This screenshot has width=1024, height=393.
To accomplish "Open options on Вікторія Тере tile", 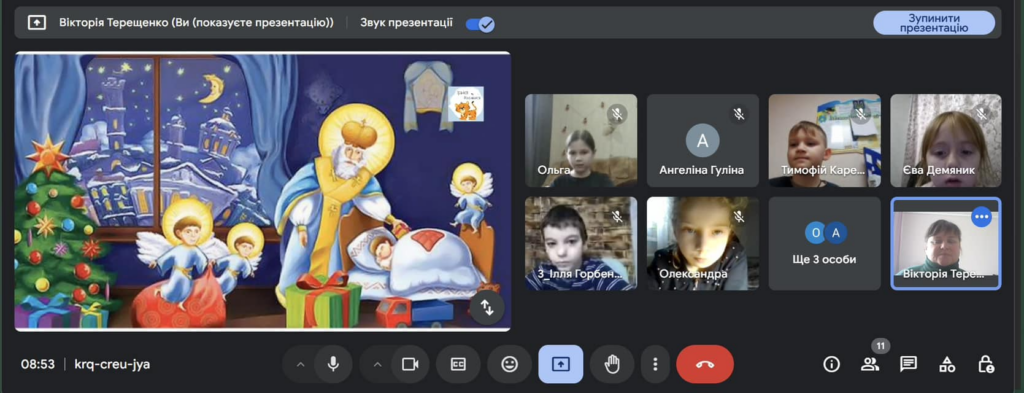I will (x=981, y=217).
